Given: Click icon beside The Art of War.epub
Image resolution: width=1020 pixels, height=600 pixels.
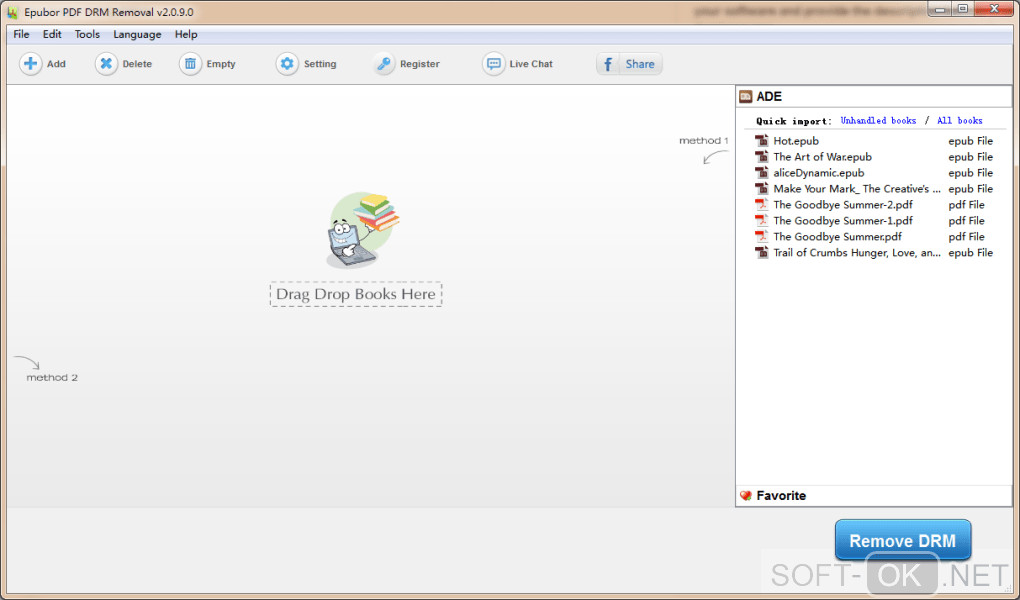Looking at the screenshot, I should point(761,157).
